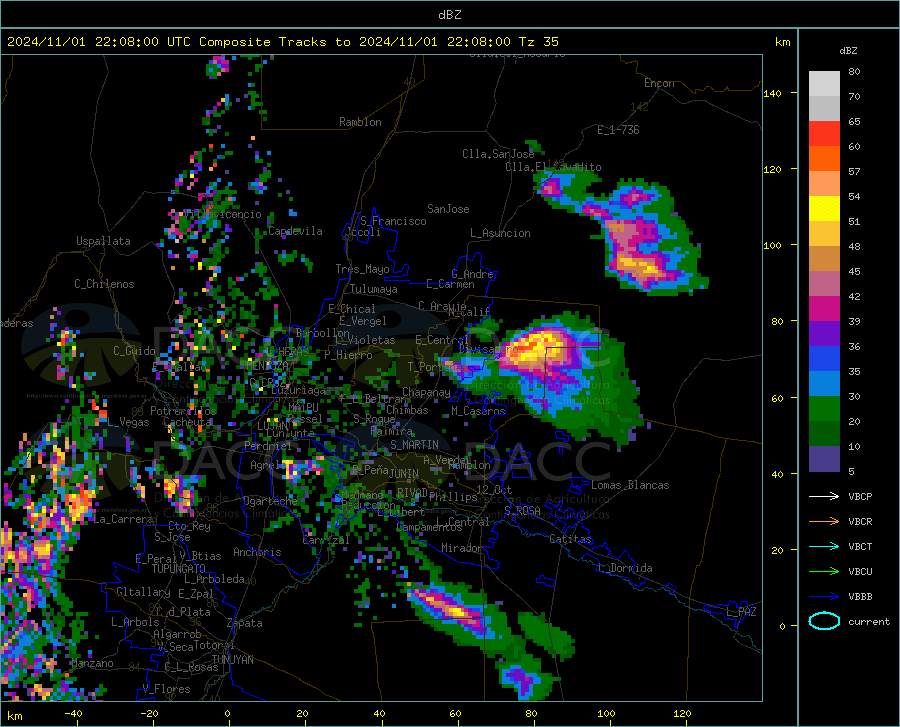Click the cyan 'current' ellipse symbol
Image resolution: width=900 pixels, height=727 pixels.
coord(824,621)
